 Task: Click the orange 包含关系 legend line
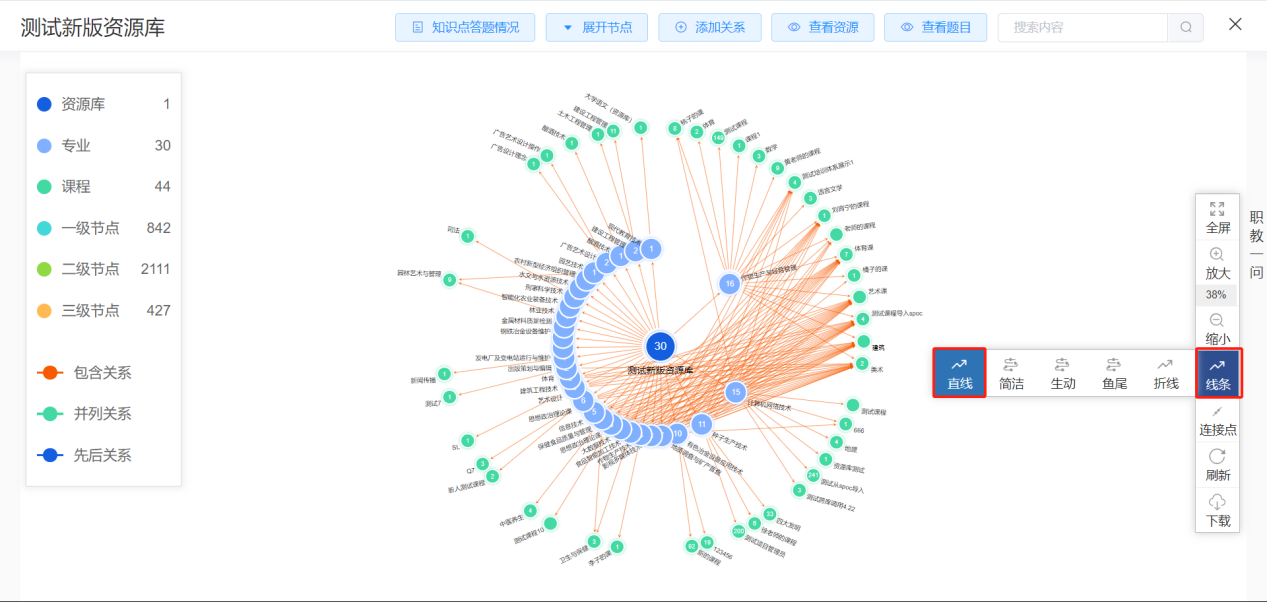(51, 373)
